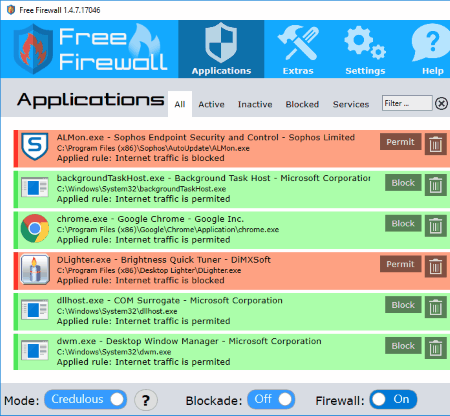Screen dimensions: 450x416
Task: Click the dwm.exe window icon
Action: [x=35, y=351]
